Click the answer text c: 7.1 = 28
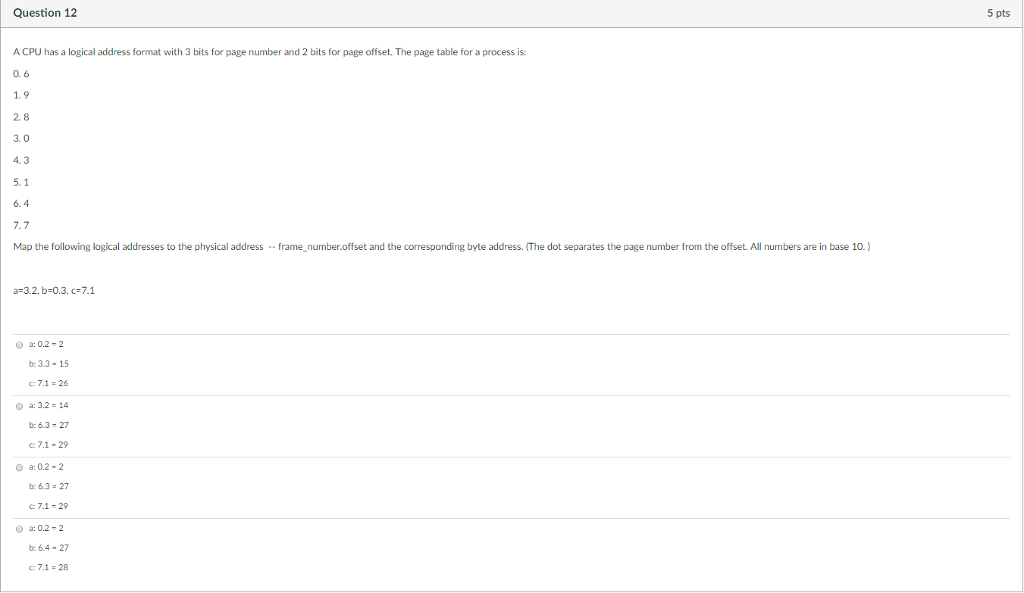Screen dimensions: 1024x593 48,567
